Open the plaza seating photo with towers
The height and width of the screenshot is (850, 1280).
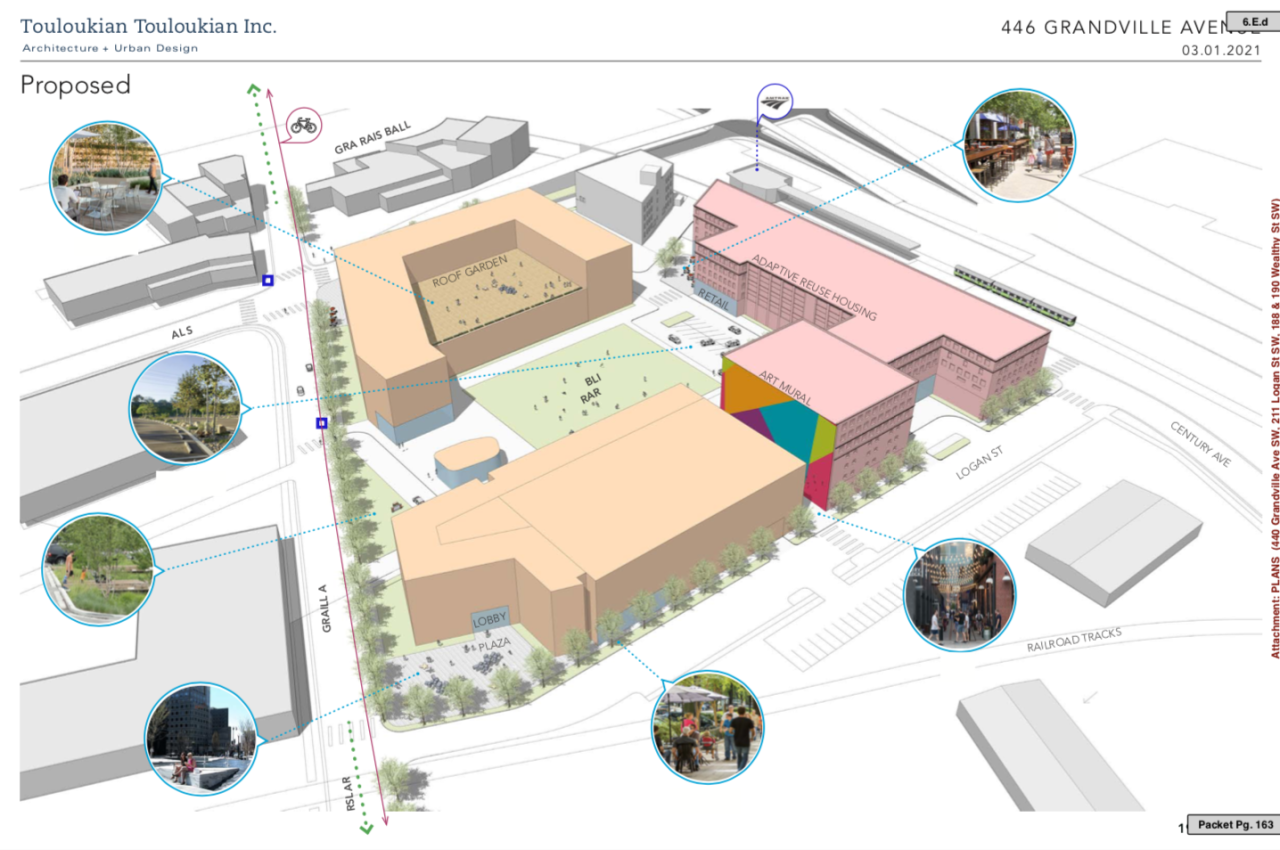(200, 738)
